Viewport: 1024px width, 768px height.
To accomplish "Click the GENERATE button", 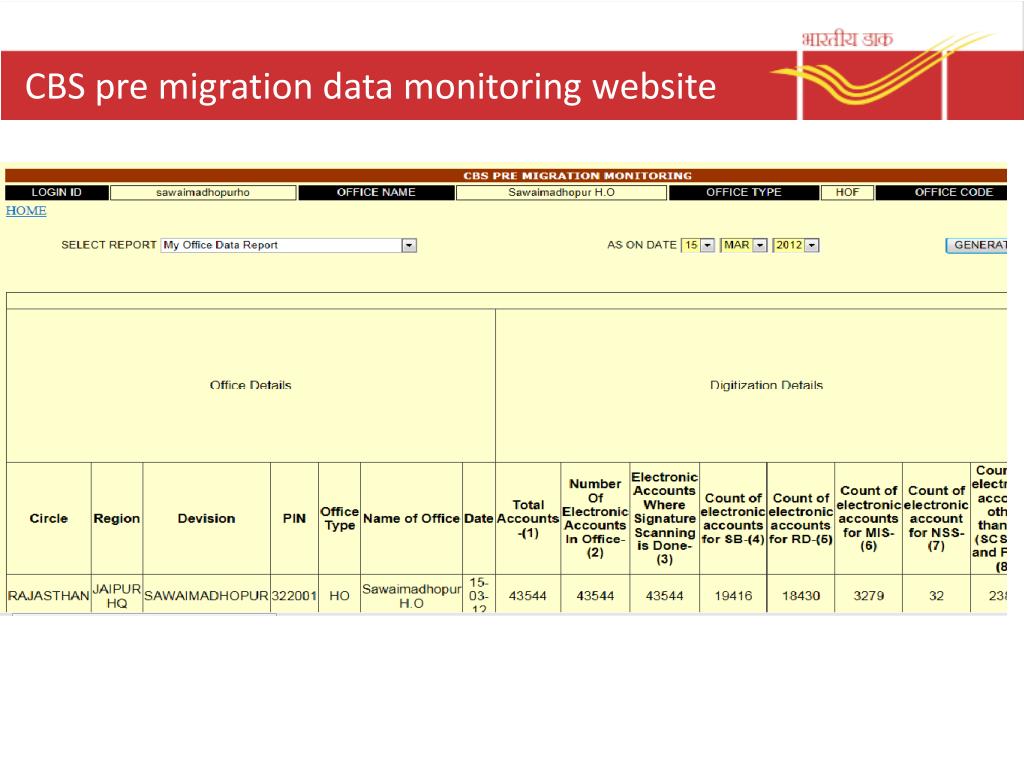I will (x=977, y=245).
